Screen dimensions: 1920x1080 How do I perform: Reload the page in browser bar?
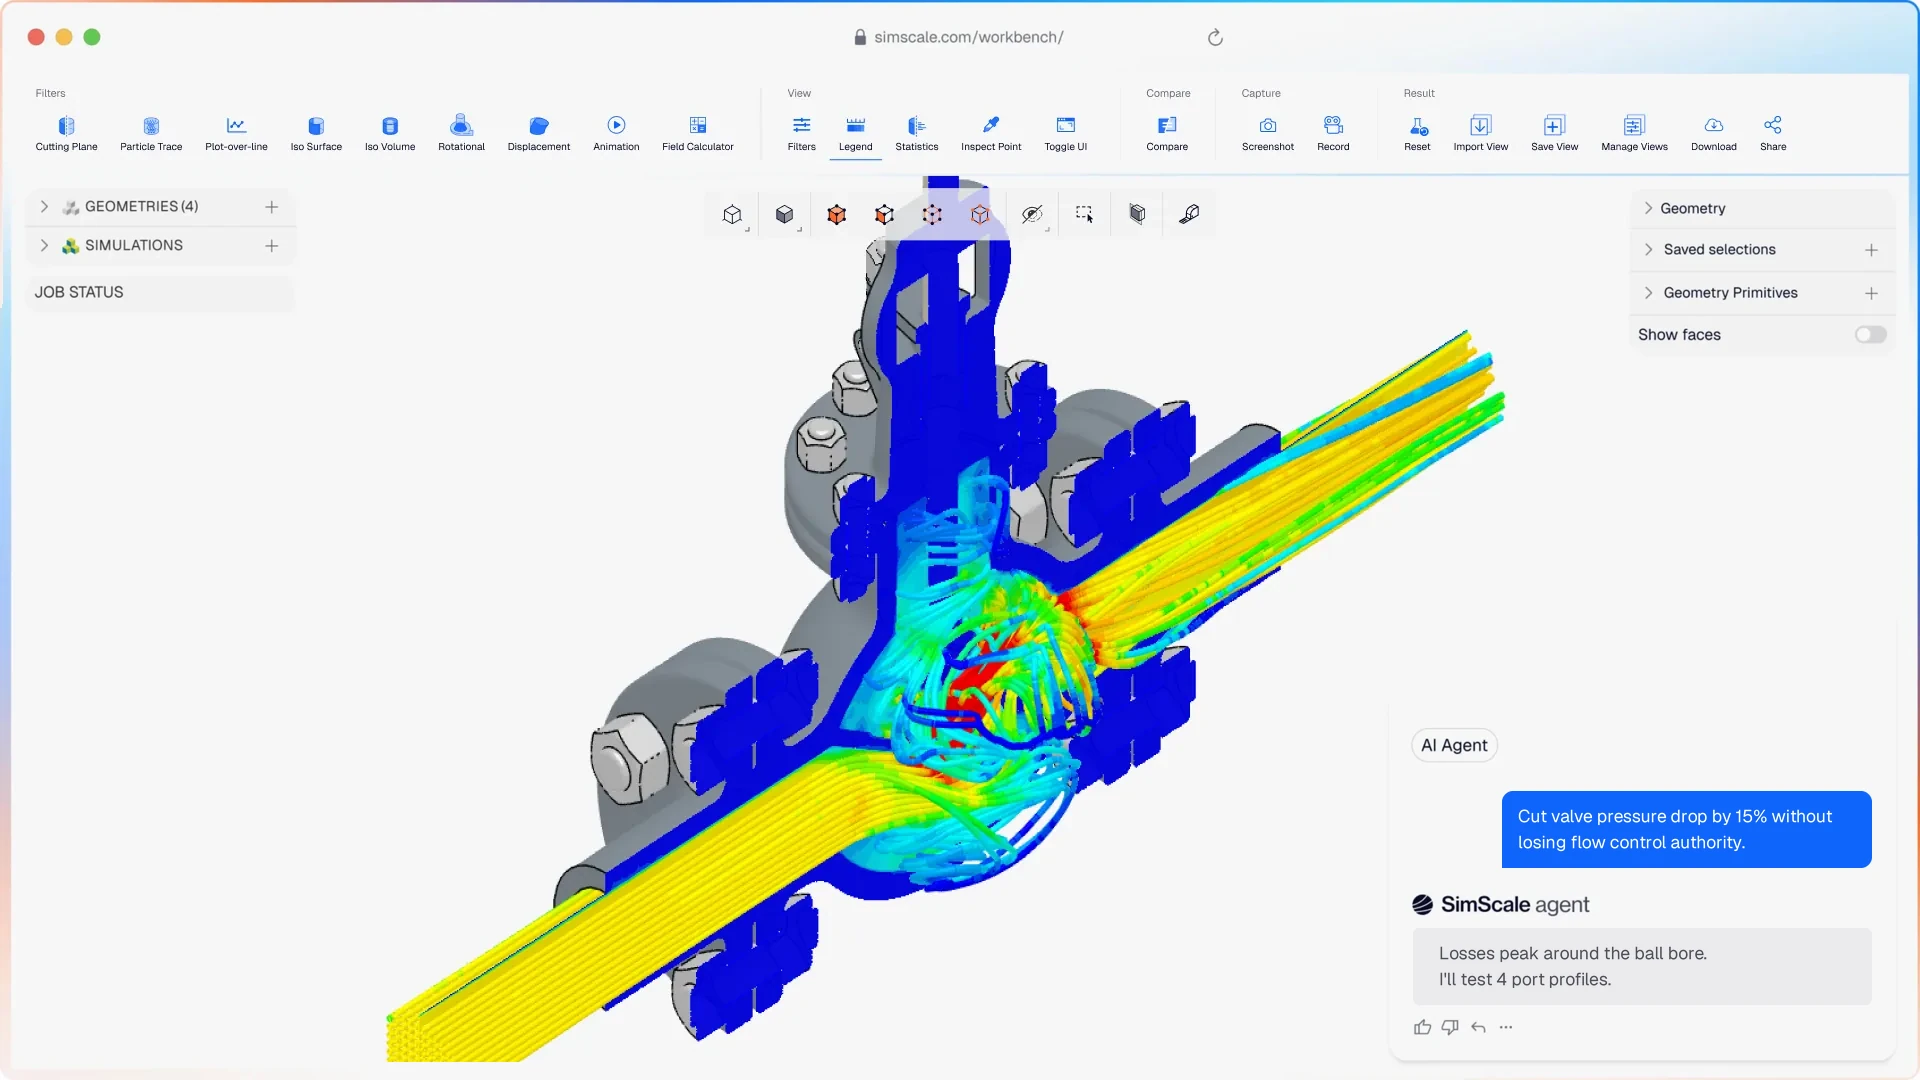[x=1215, y=37]
